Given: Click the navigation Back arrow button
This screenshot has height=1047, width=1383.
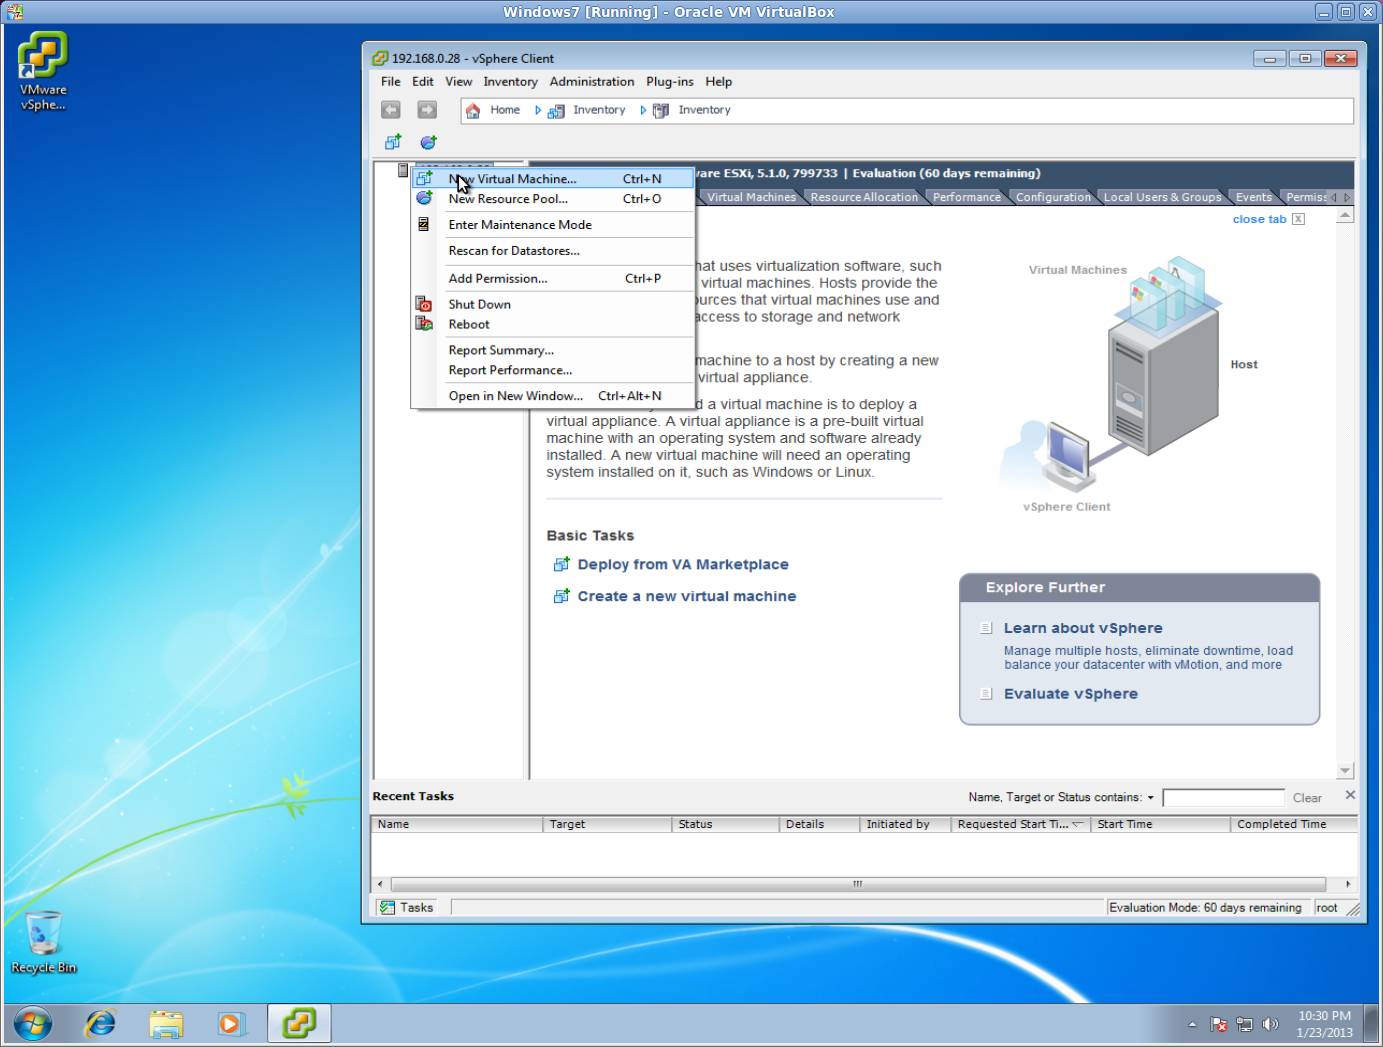Looking at the screenshot, I should click(x=391, y=110).
